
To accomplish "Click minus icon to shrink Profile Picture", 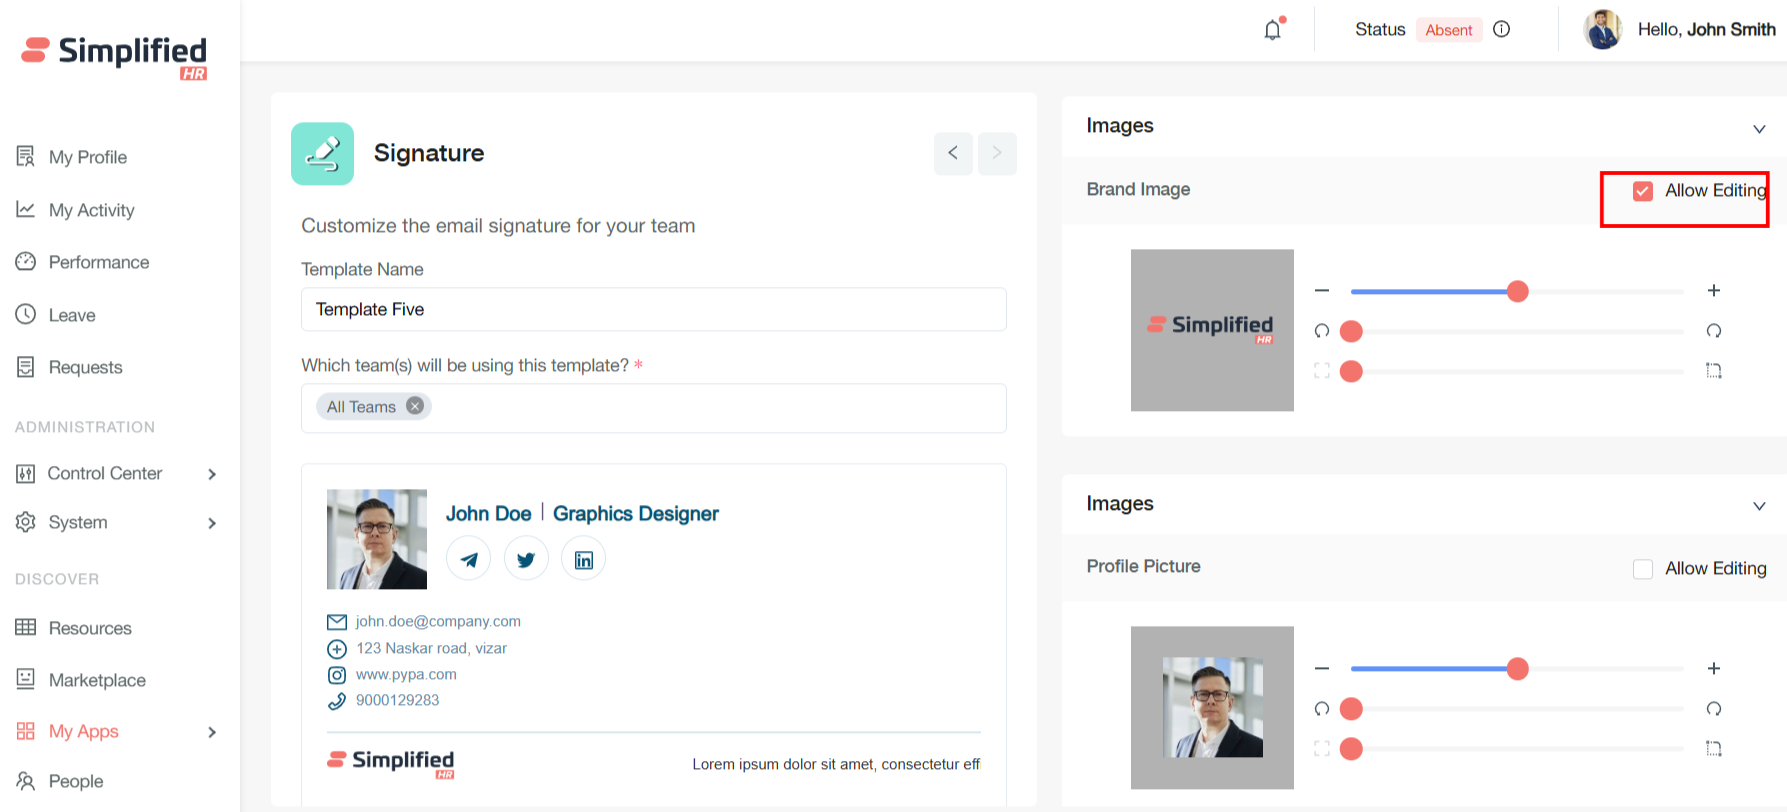I will pyautogui.click(x=1322, y=668).
